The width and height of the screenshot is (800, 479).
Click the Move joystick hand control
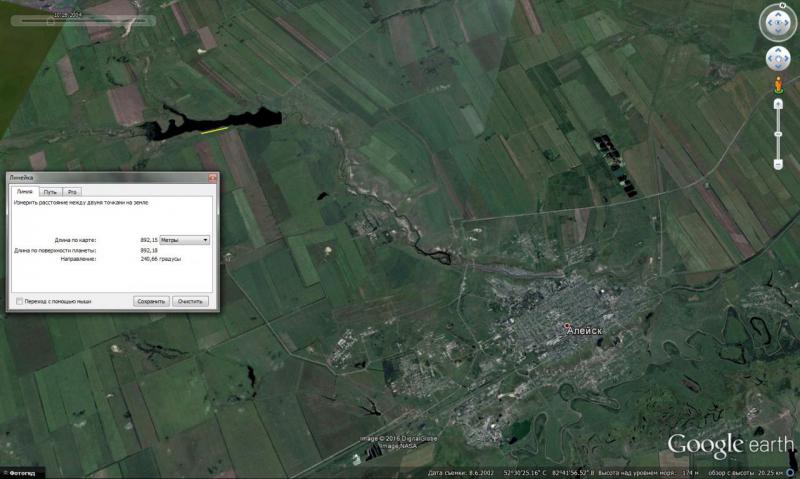(778, 59)
